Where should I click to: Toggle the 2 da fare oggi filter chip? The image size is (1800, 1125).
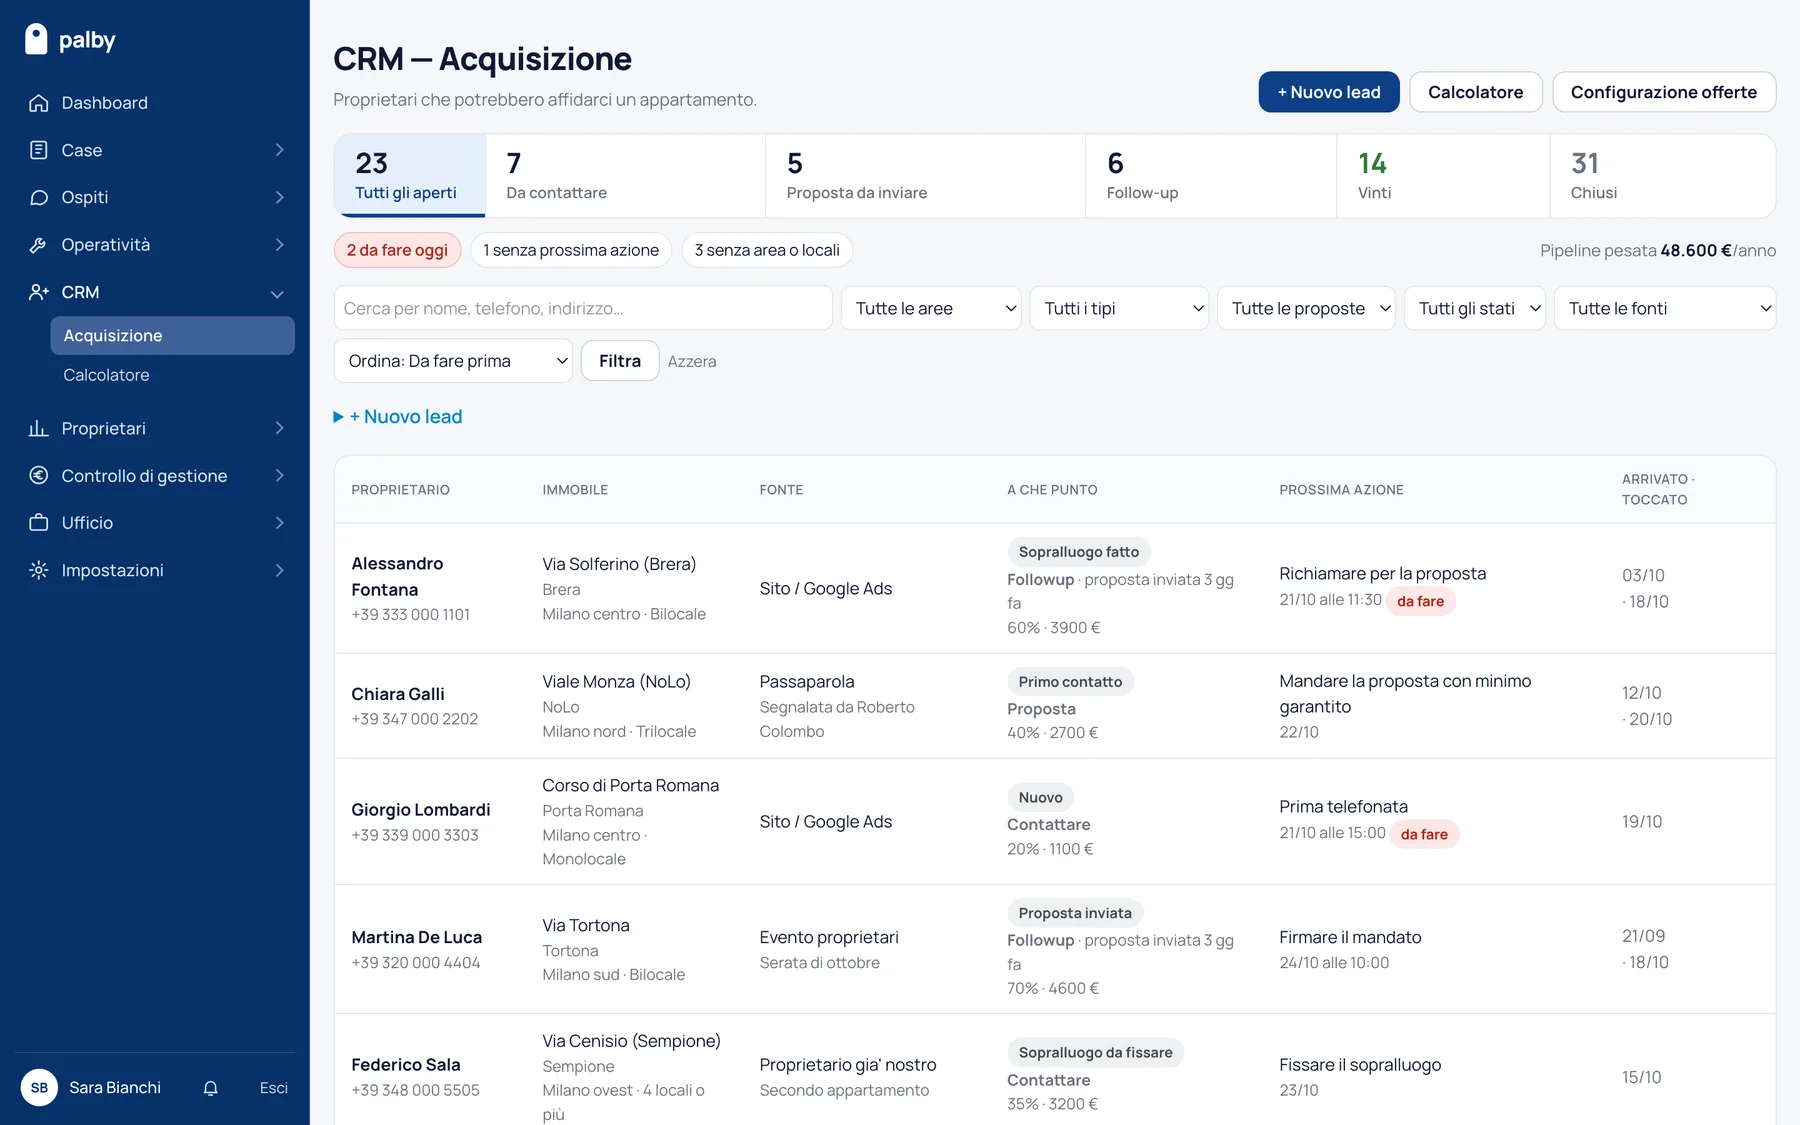398,250
